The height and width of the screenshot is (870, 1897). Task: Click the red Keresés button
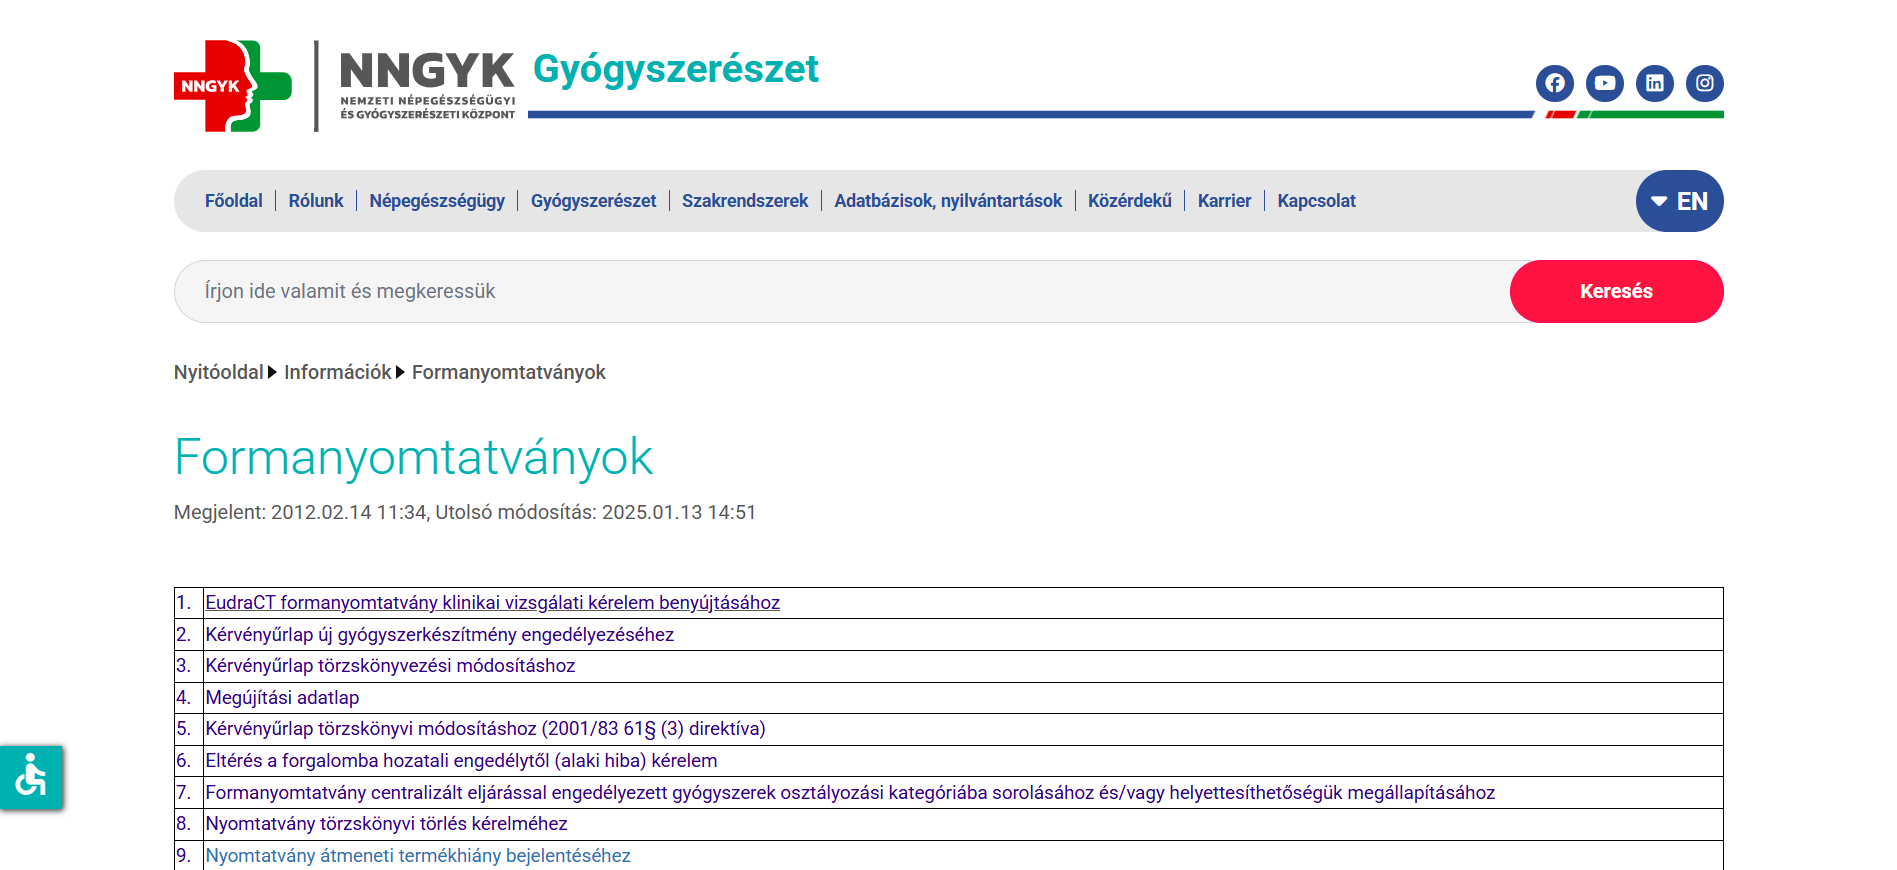pos(1616,291)
